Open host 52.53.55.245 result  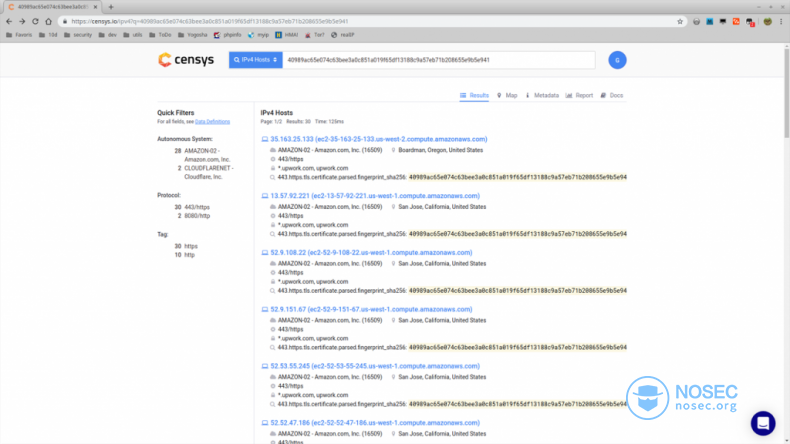click(375, 366)
